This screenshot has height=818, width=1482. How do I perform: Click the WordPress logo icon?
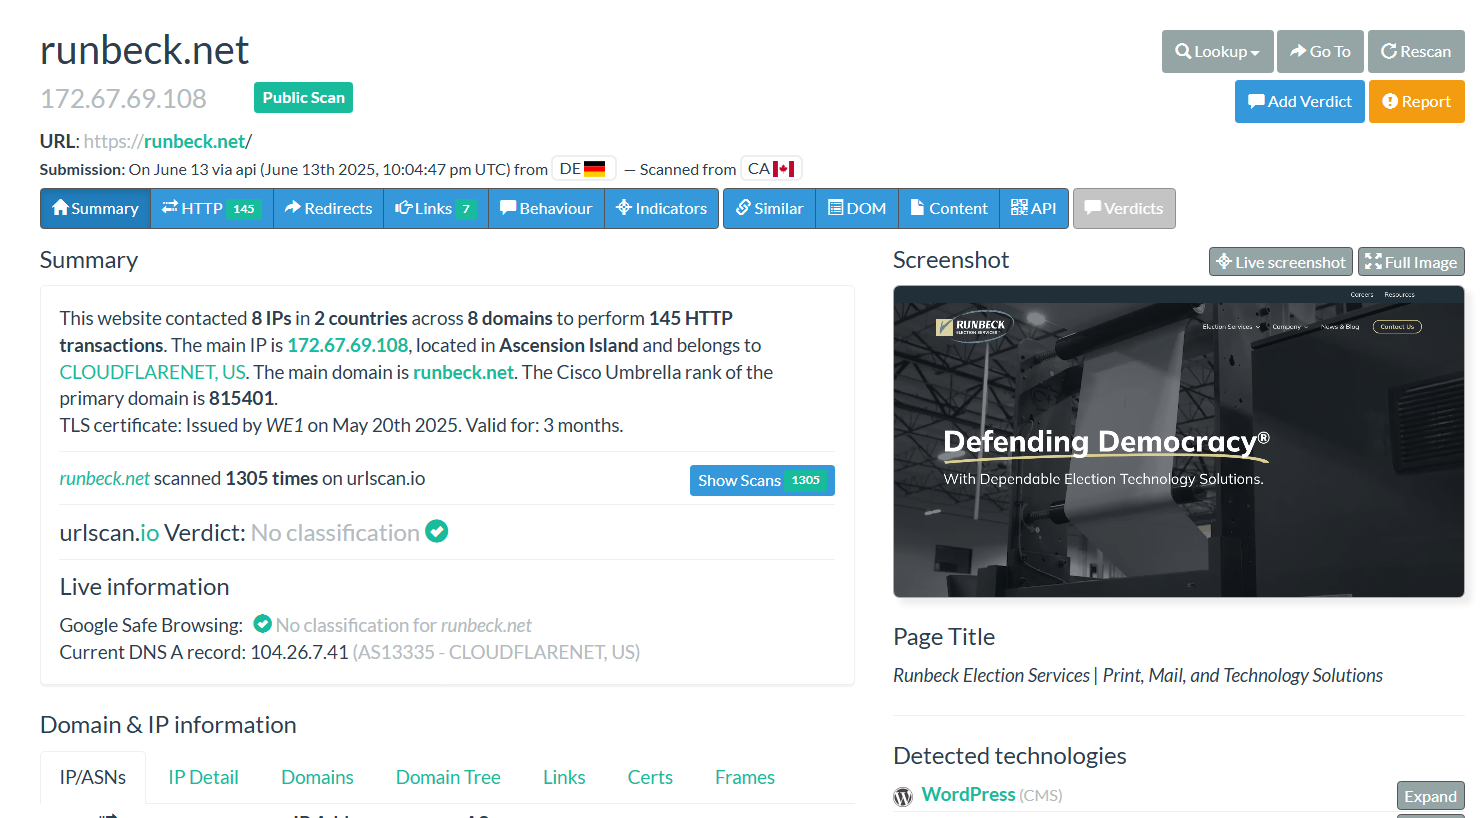pos(903,797)
